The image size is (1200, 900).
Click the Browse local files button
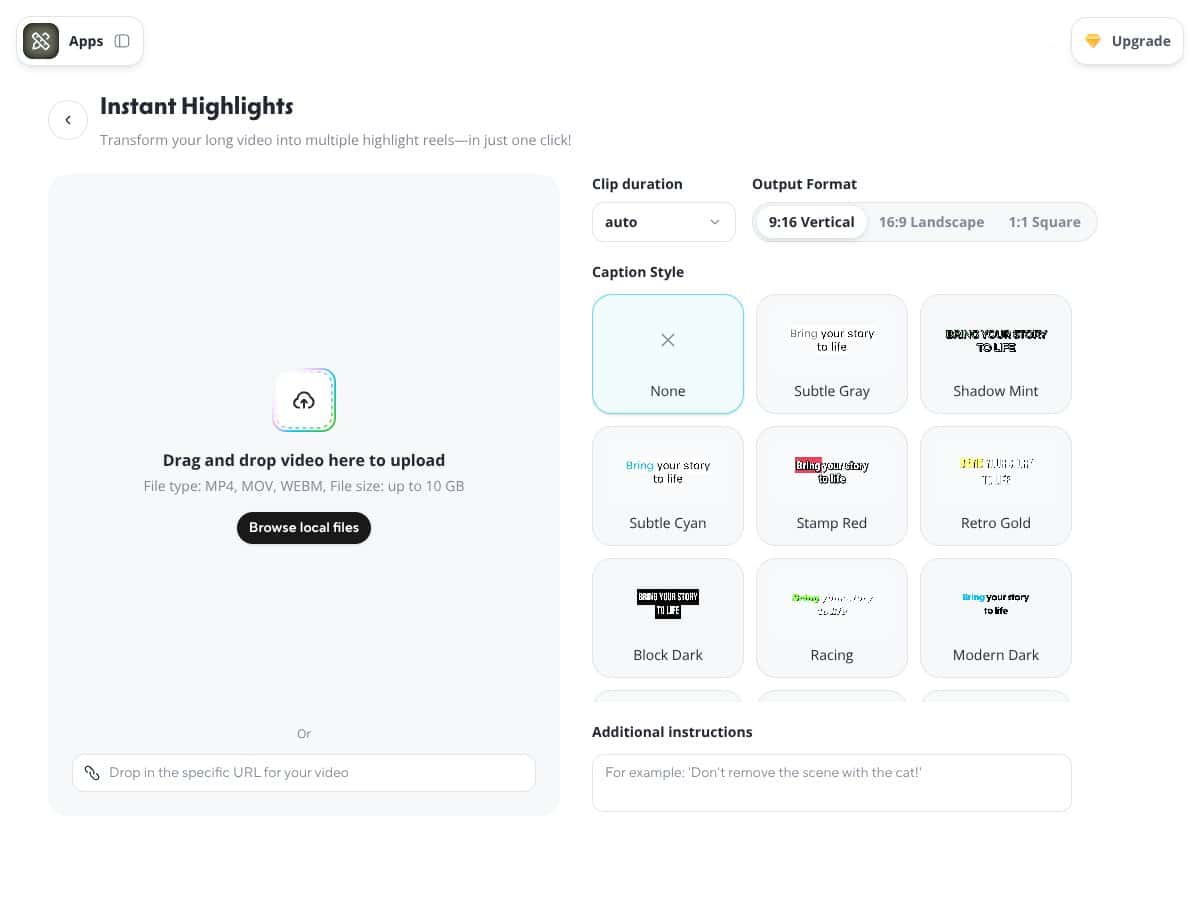pos(304,528)
